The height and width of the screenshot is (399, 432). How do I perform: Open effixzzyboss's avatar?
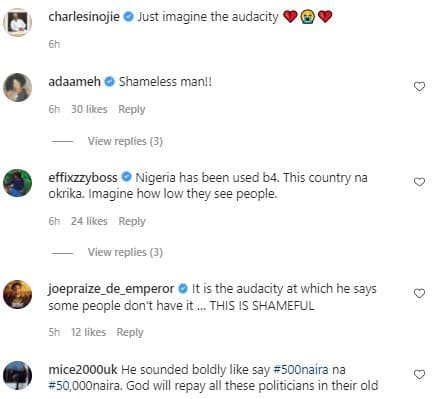(x=17, y=183)
